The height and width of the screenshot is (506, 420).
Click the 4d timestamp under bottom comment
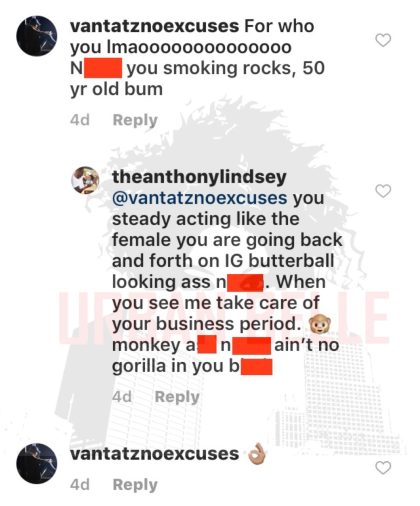pos(80,485)
